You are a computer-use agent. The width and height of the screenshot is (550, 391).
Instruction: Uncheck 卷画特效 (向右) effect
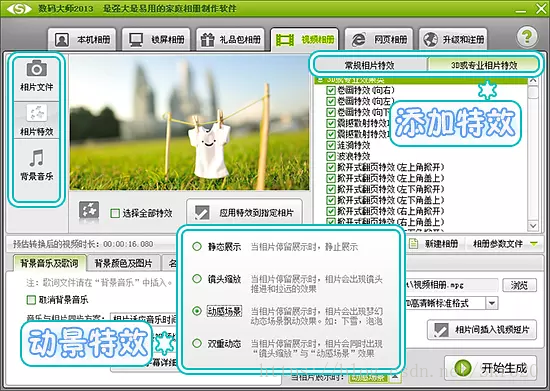(331, 90)
